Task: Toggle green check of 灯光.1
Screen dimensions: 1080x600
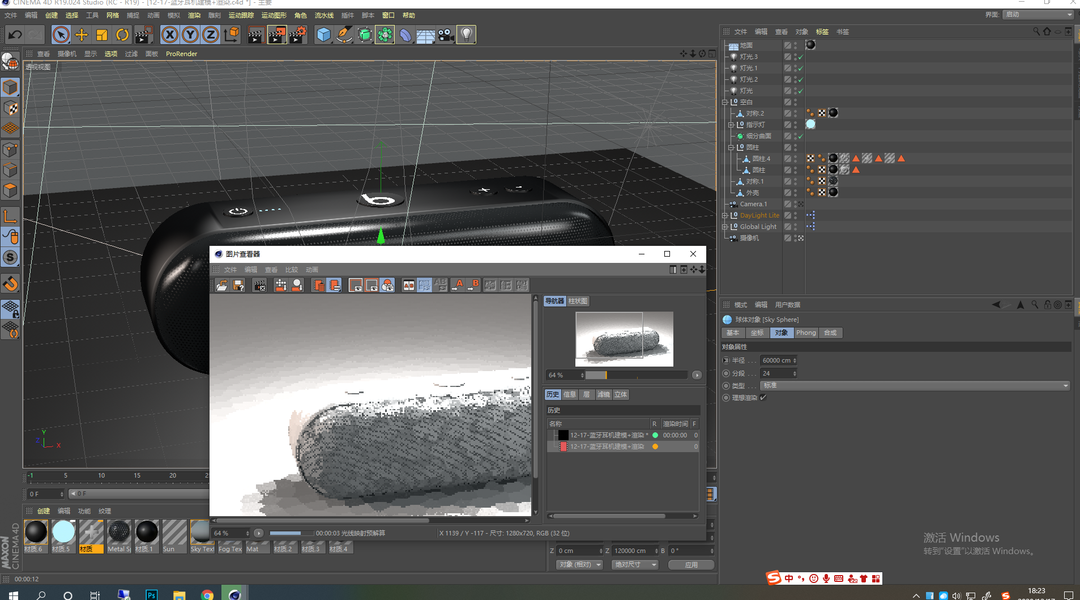Action: click(x=800, y=68)
